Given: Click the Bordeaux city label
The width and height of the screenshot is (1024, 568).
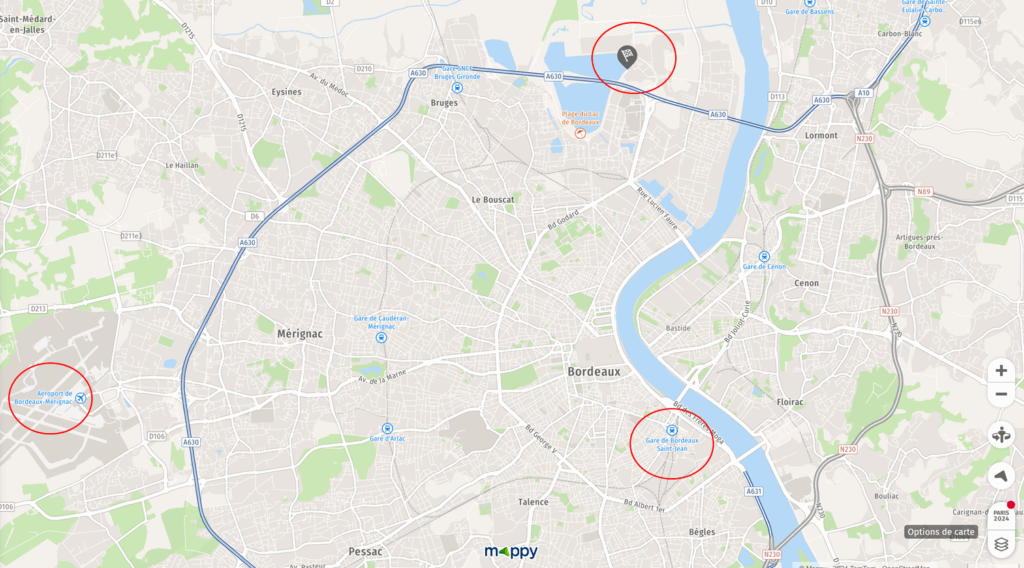Looking at the screenshot, I should click(594, 371).
